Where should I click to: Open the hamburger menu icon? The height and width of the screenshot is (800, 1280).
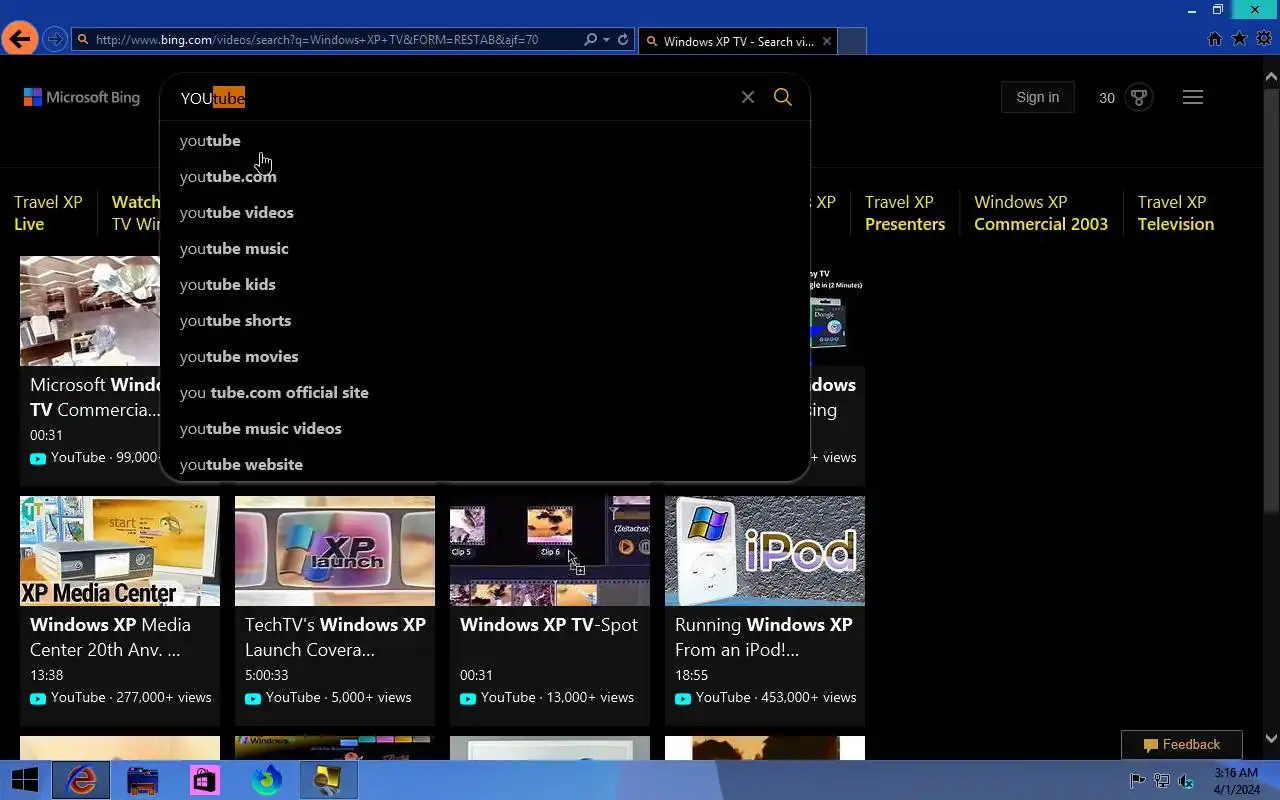point(1193,97)
